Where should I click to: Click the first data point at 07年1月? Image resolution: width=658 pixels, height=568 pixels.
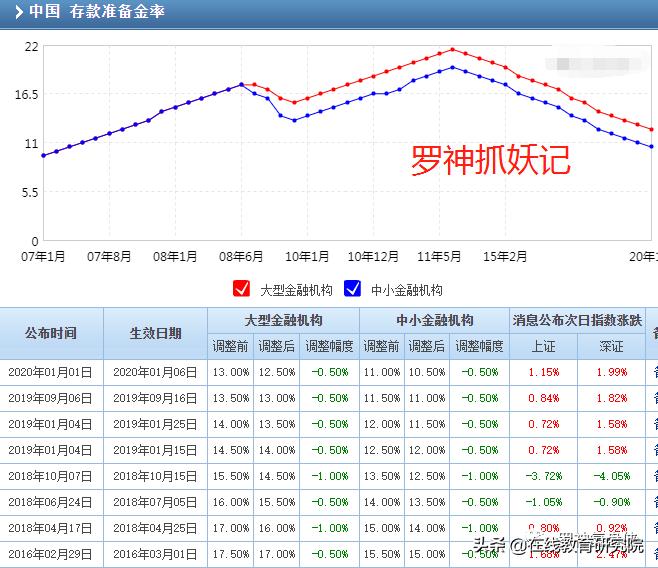tap(43, 156)
